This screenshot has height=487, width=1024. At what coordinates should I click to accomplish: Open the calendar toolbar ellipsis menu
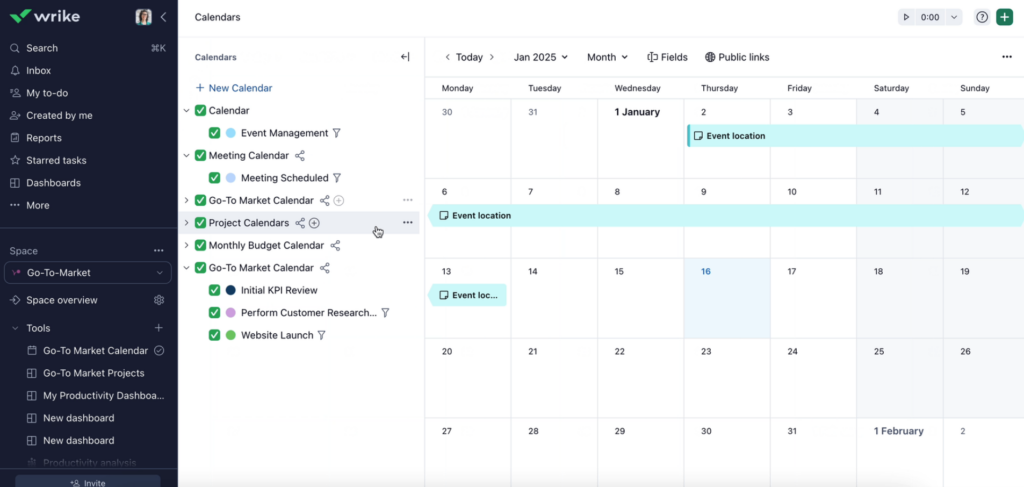1006,57
